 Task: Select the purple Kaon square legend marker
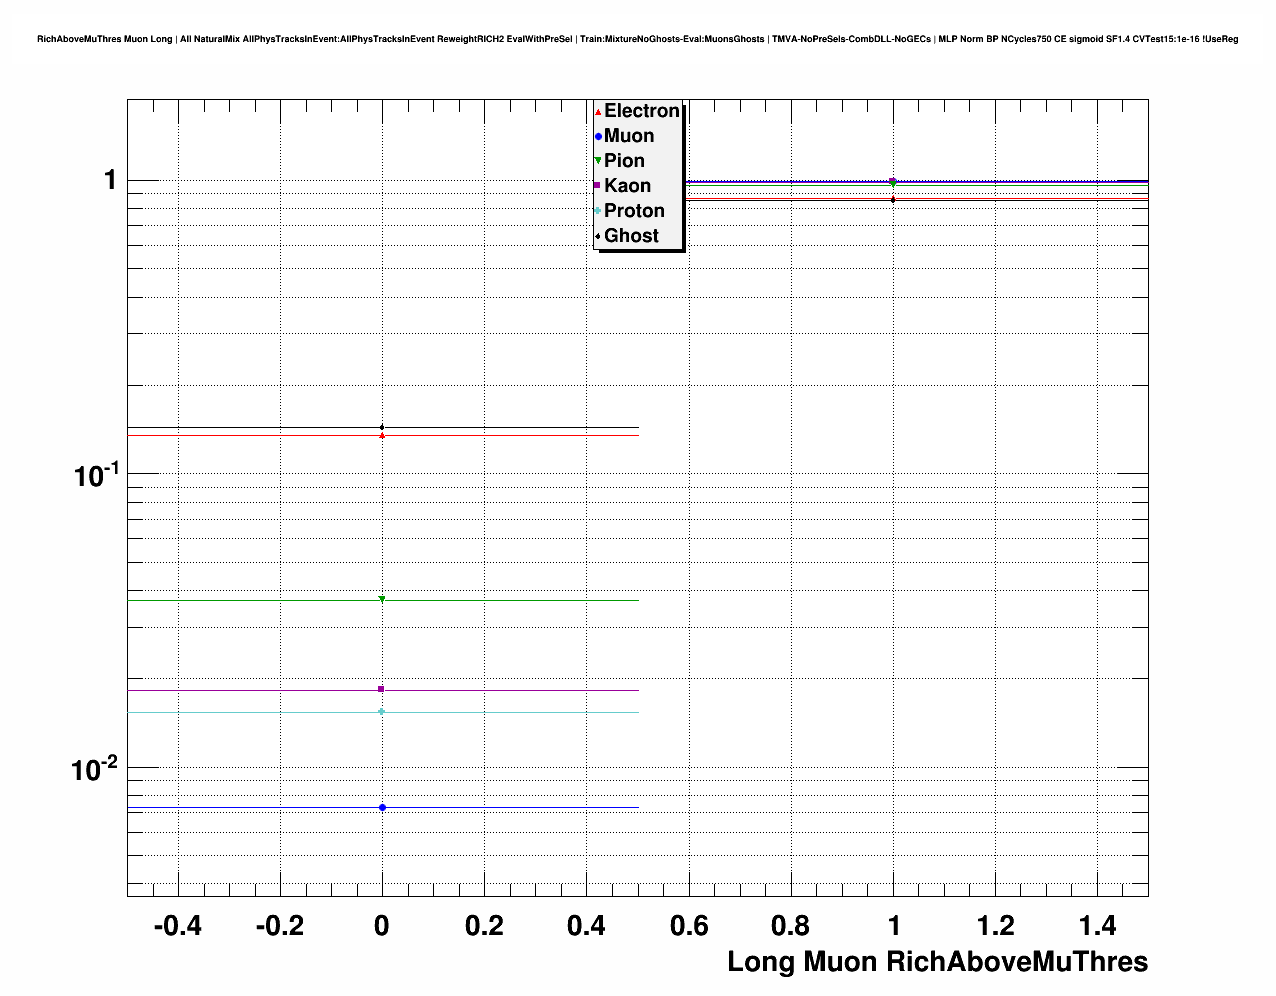click(598, 186)
